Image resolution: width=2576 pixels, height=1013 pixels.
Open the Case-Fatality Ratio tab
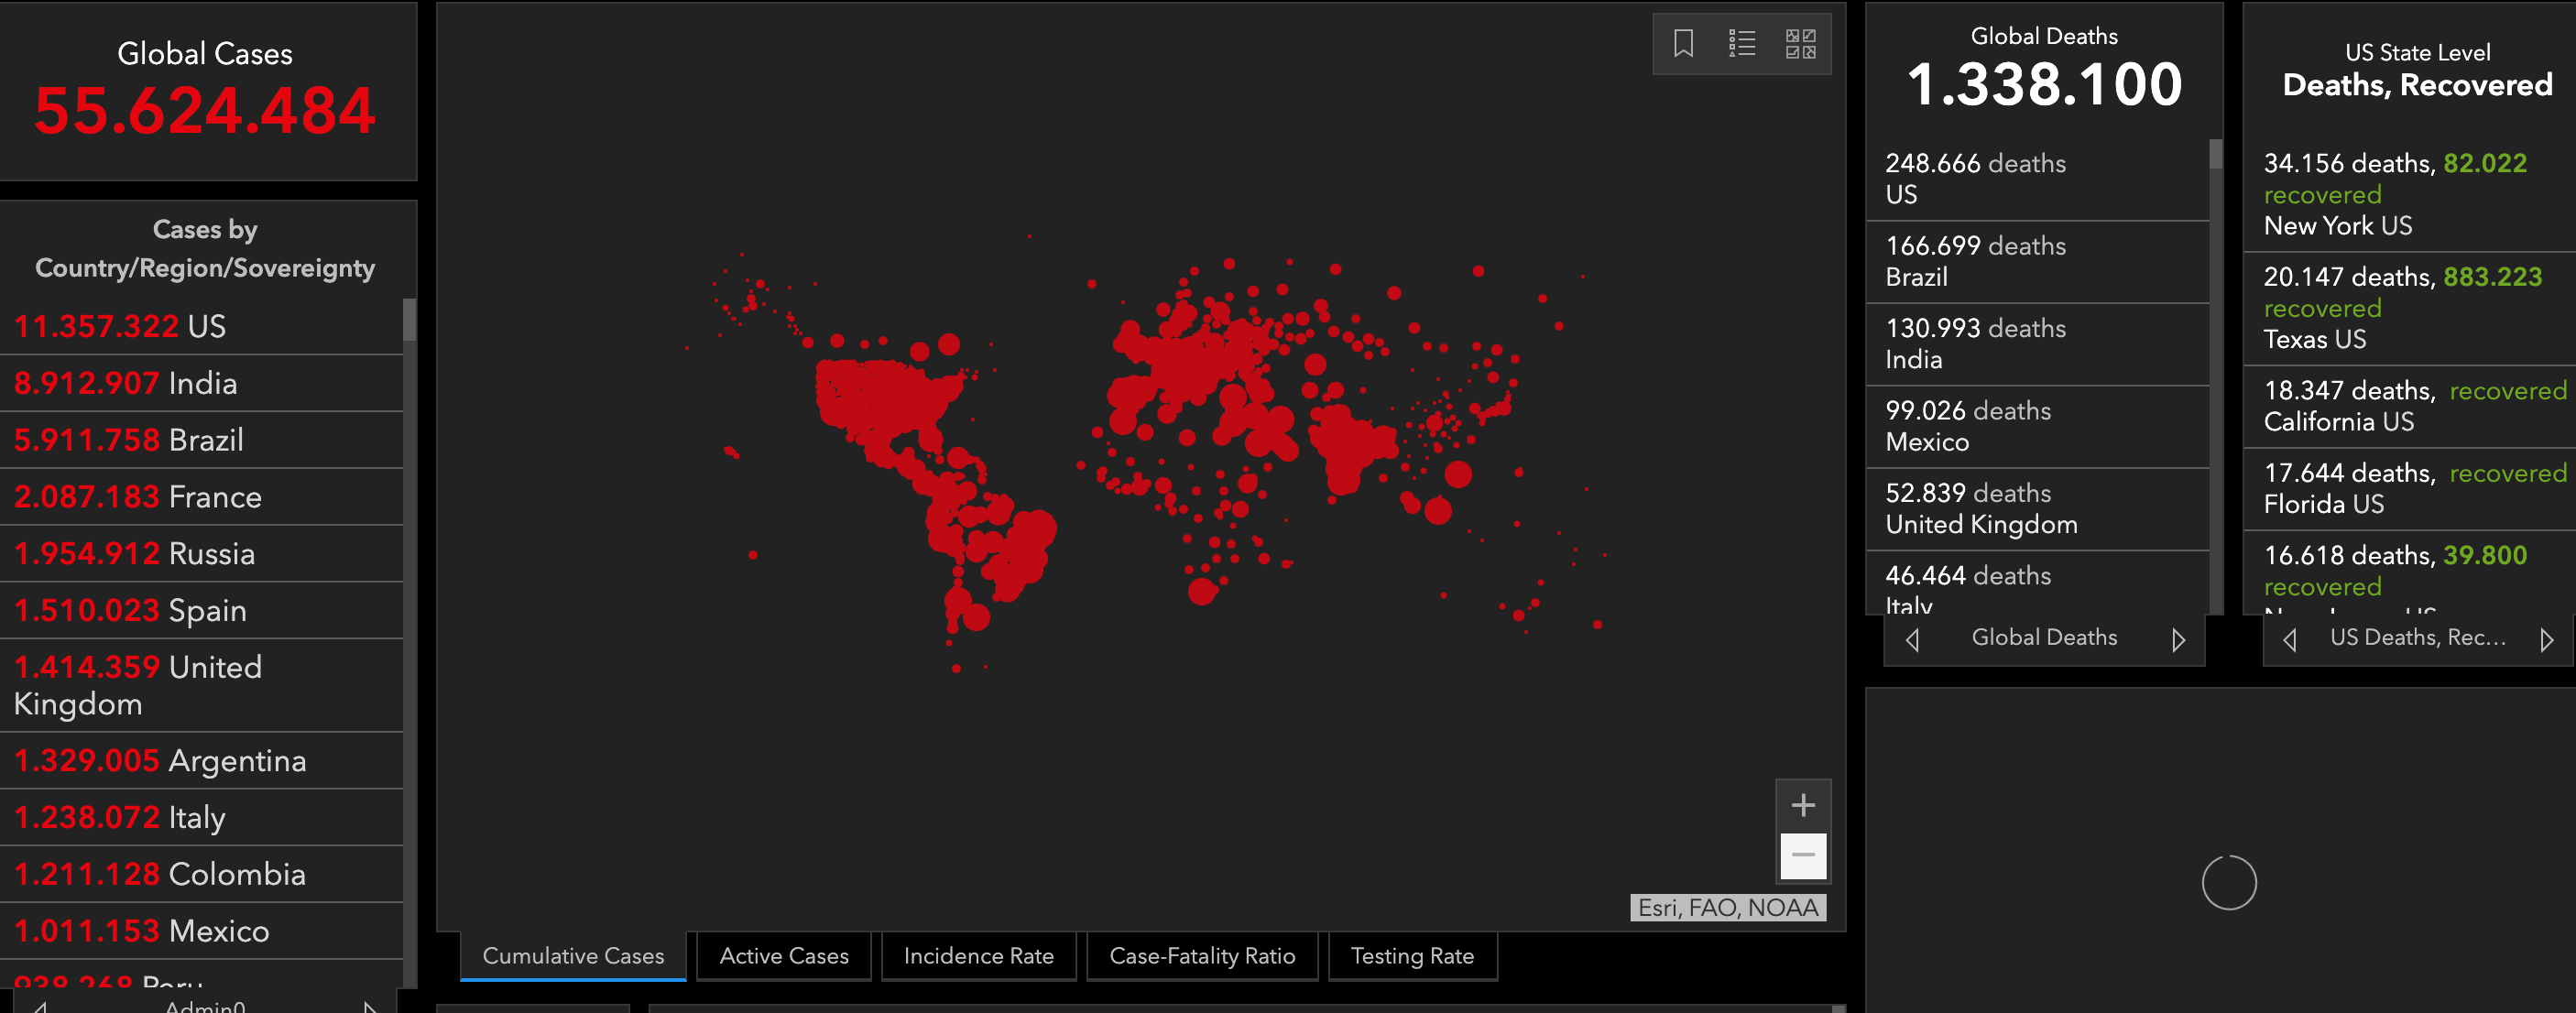click(1202, 956)
